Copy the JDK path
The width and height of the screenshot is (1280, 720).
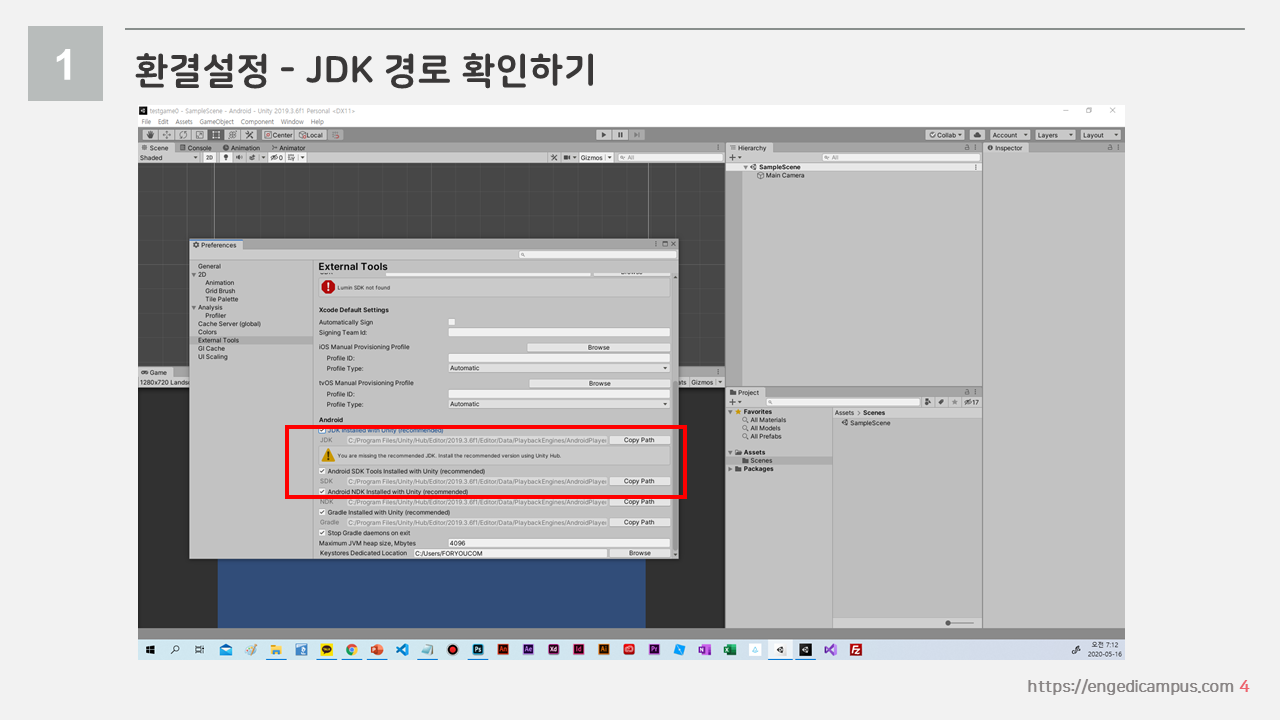pos(639,440)
